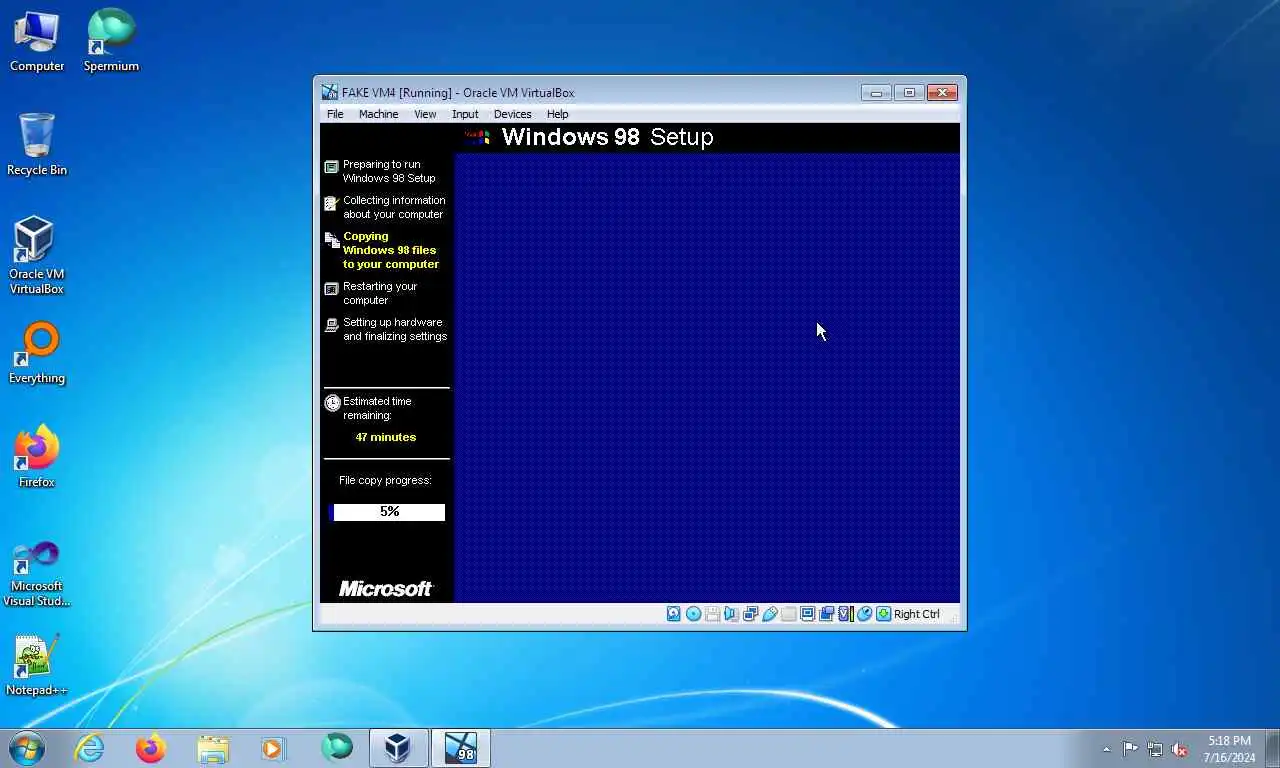The image size is (1280, 768).
Task: Click the Action Center flag tray icon
Action: coord(1130,749)
